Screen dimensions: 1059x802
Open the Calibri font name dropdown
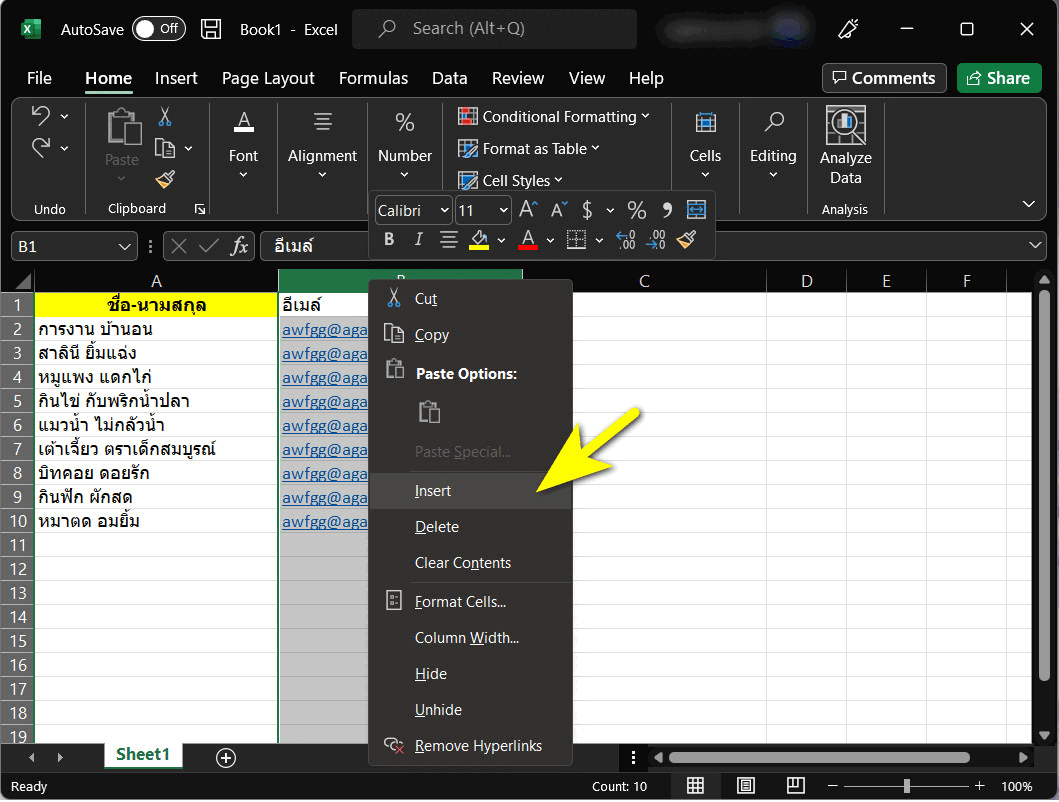pos(413,210)
